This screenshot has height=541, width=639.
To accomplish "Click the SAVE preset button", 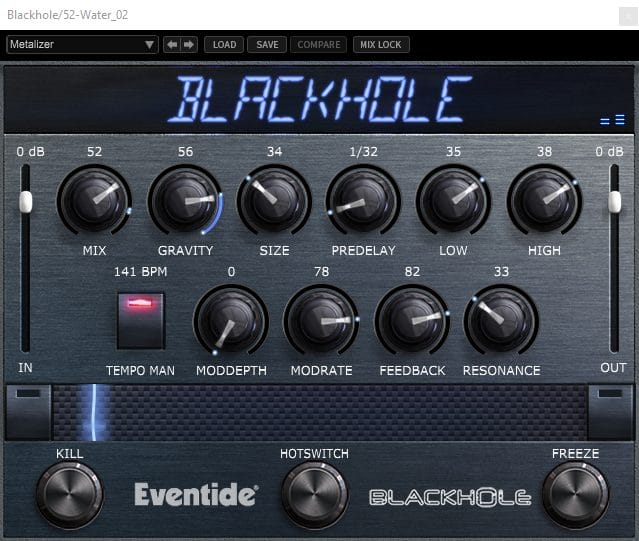I will (267, 45).
